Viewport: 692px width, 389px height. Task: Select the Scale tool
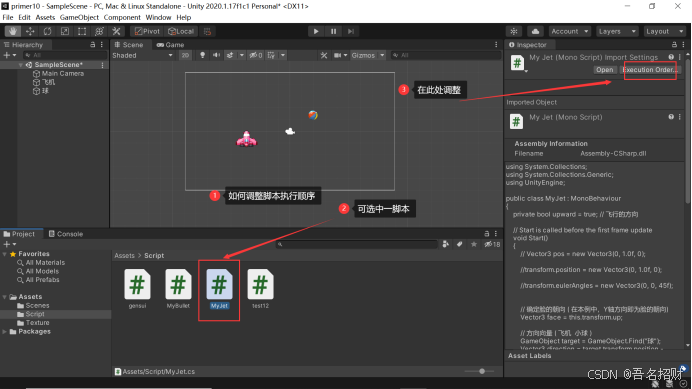pos(64,31)
